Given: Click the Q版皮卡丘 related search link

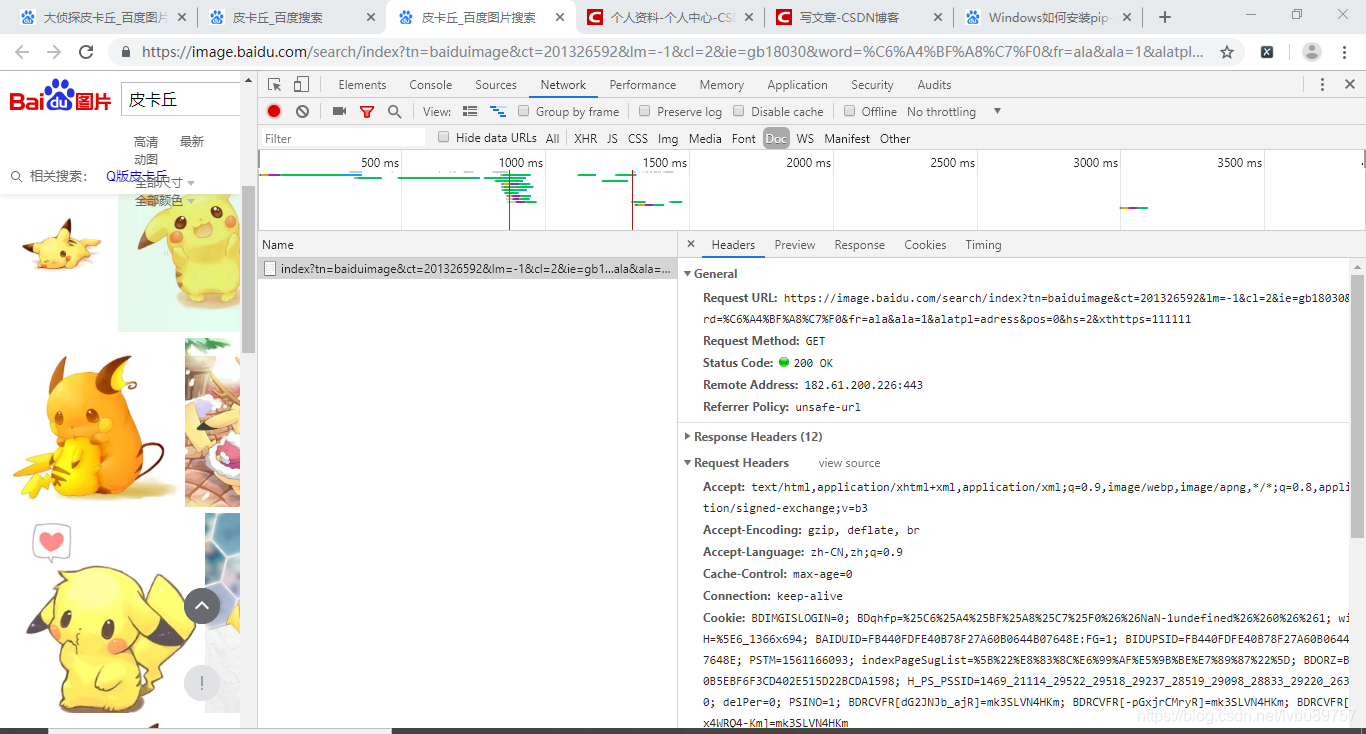Looking at the screenshot, I should pyautogui.click(x=137, y=176).
